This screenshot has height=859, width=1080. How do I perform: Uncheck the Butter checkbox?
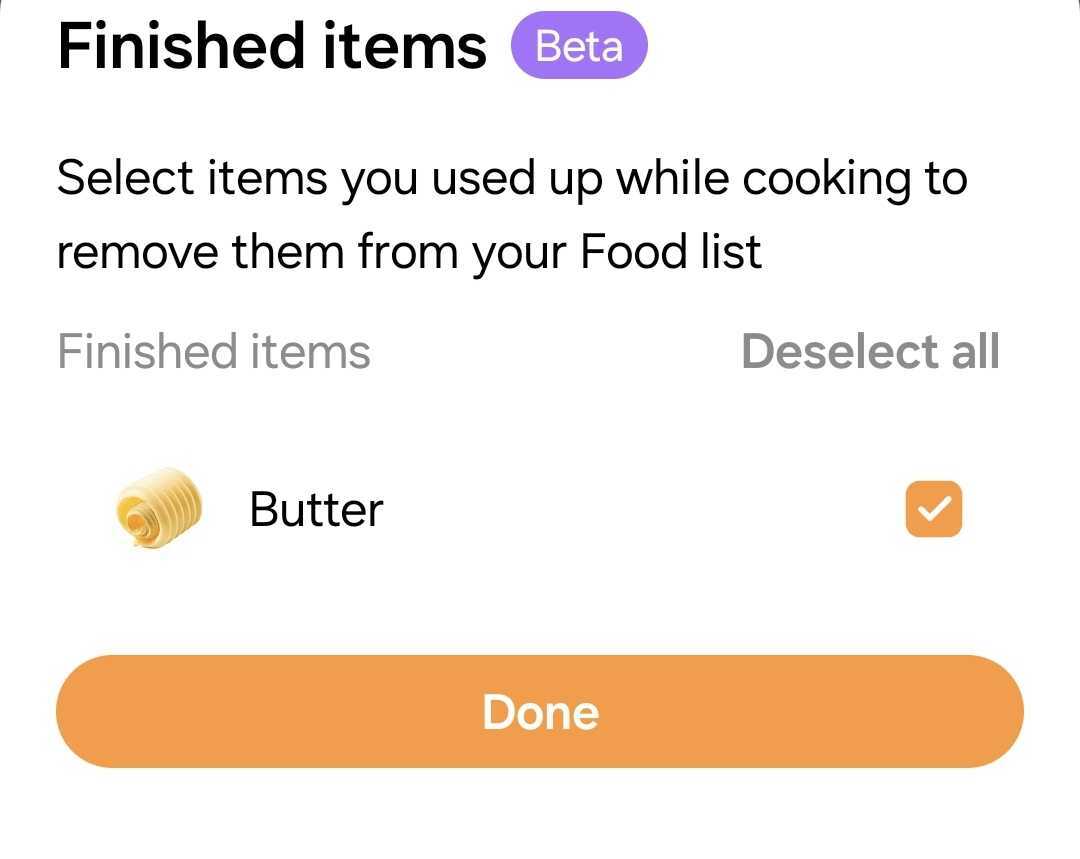pyautogui.click(x=933, y=509)
